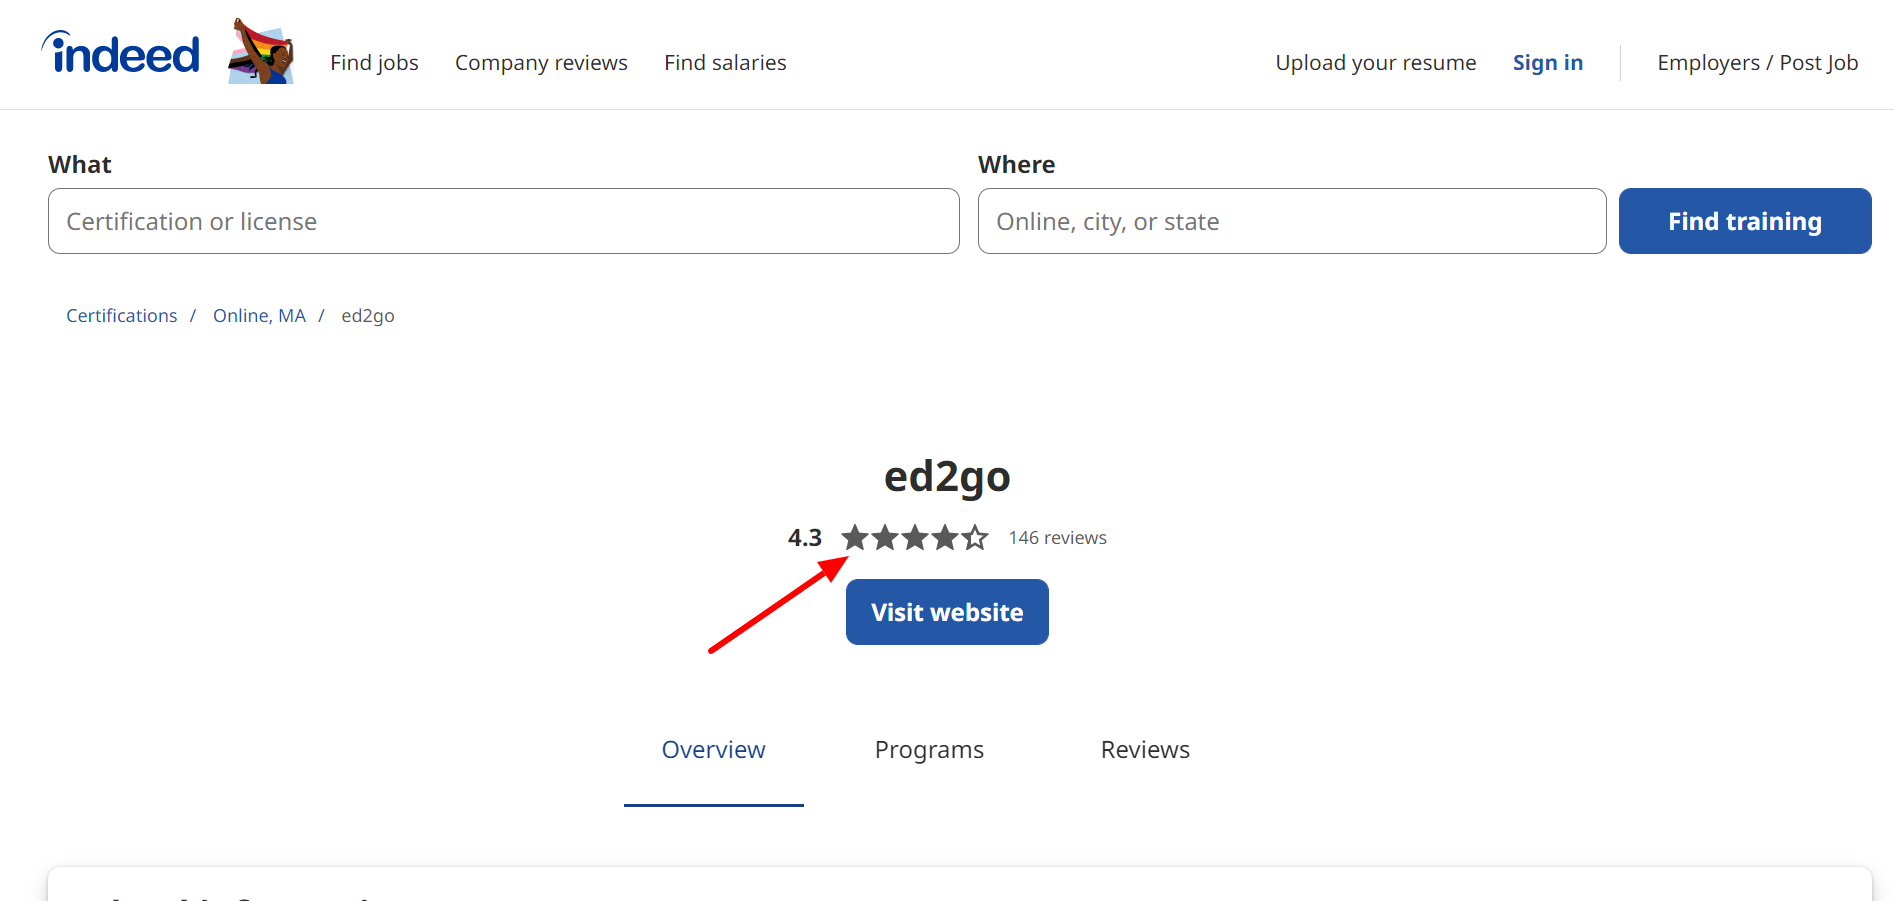Screen dimensions: 1894x901
Task: Click the second rating star
Action: (886, 537)
